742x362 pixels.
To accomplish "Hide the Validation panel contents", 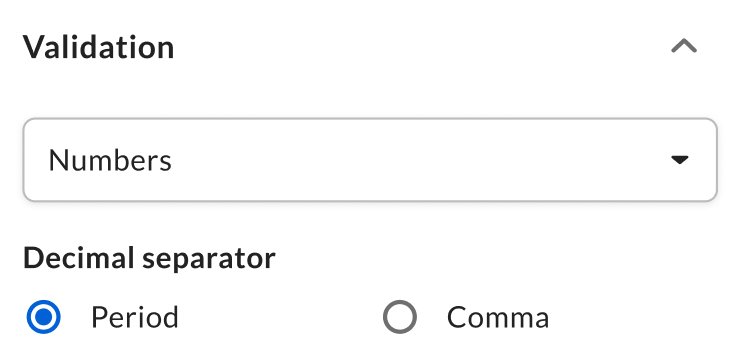I will [684, 46].
